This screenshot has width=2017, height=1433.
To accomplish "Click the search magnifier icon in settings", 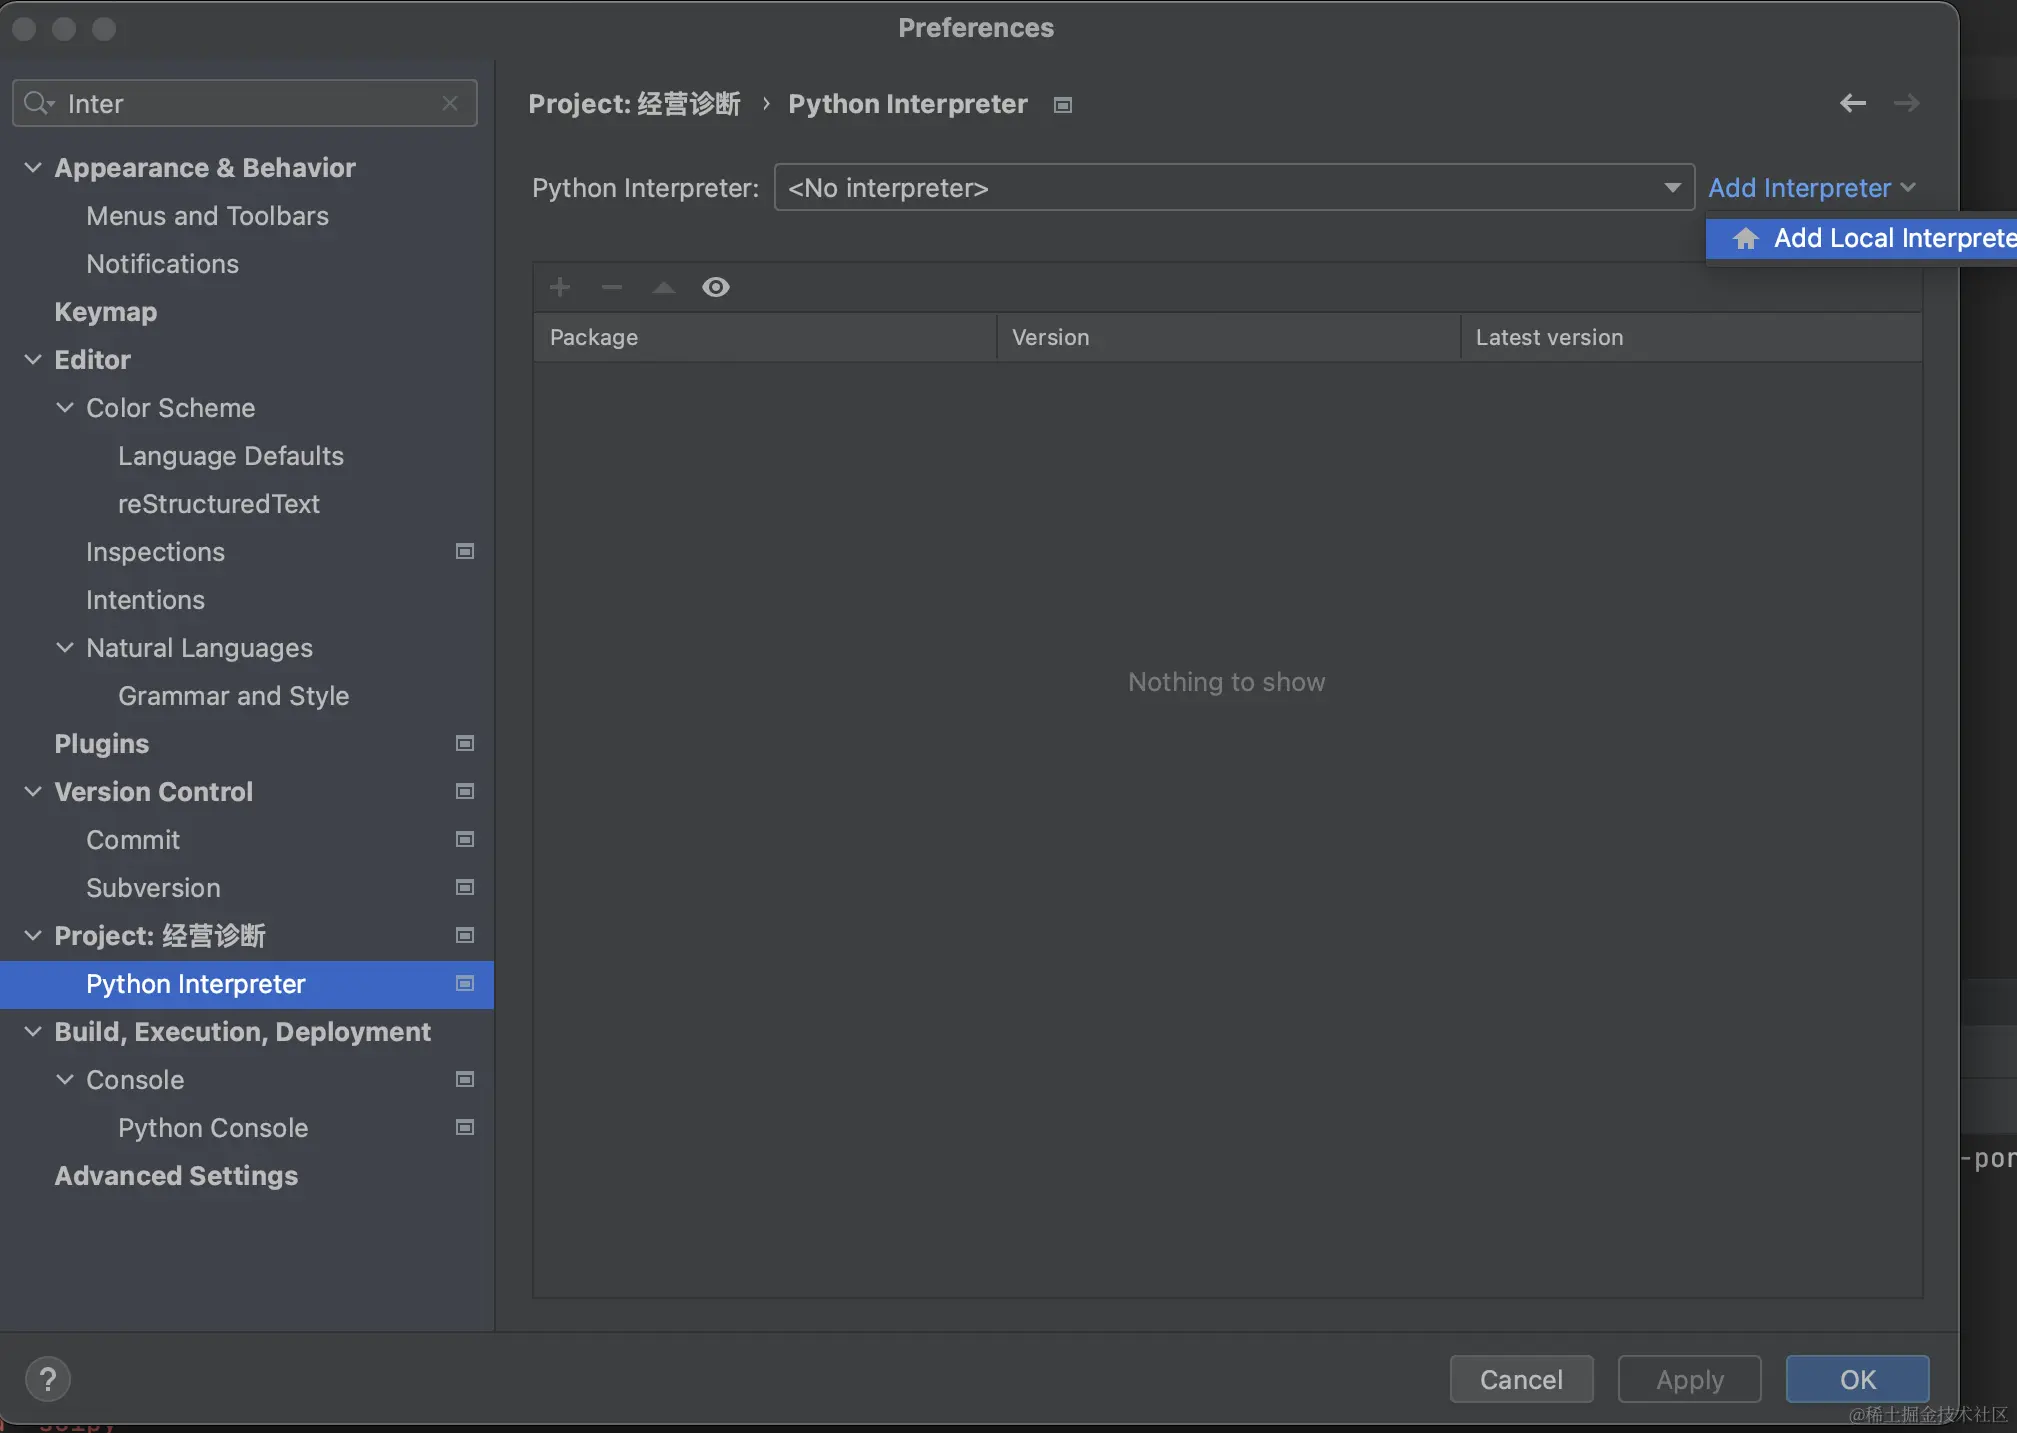I will [38, 103].
